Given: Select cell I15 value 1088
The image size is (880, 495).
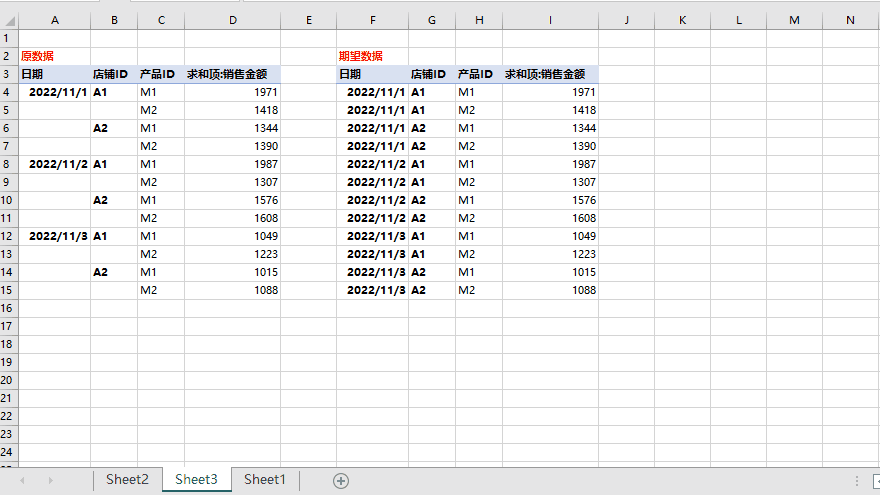Looking at the screenshot, I should click(x=551, y=290).
